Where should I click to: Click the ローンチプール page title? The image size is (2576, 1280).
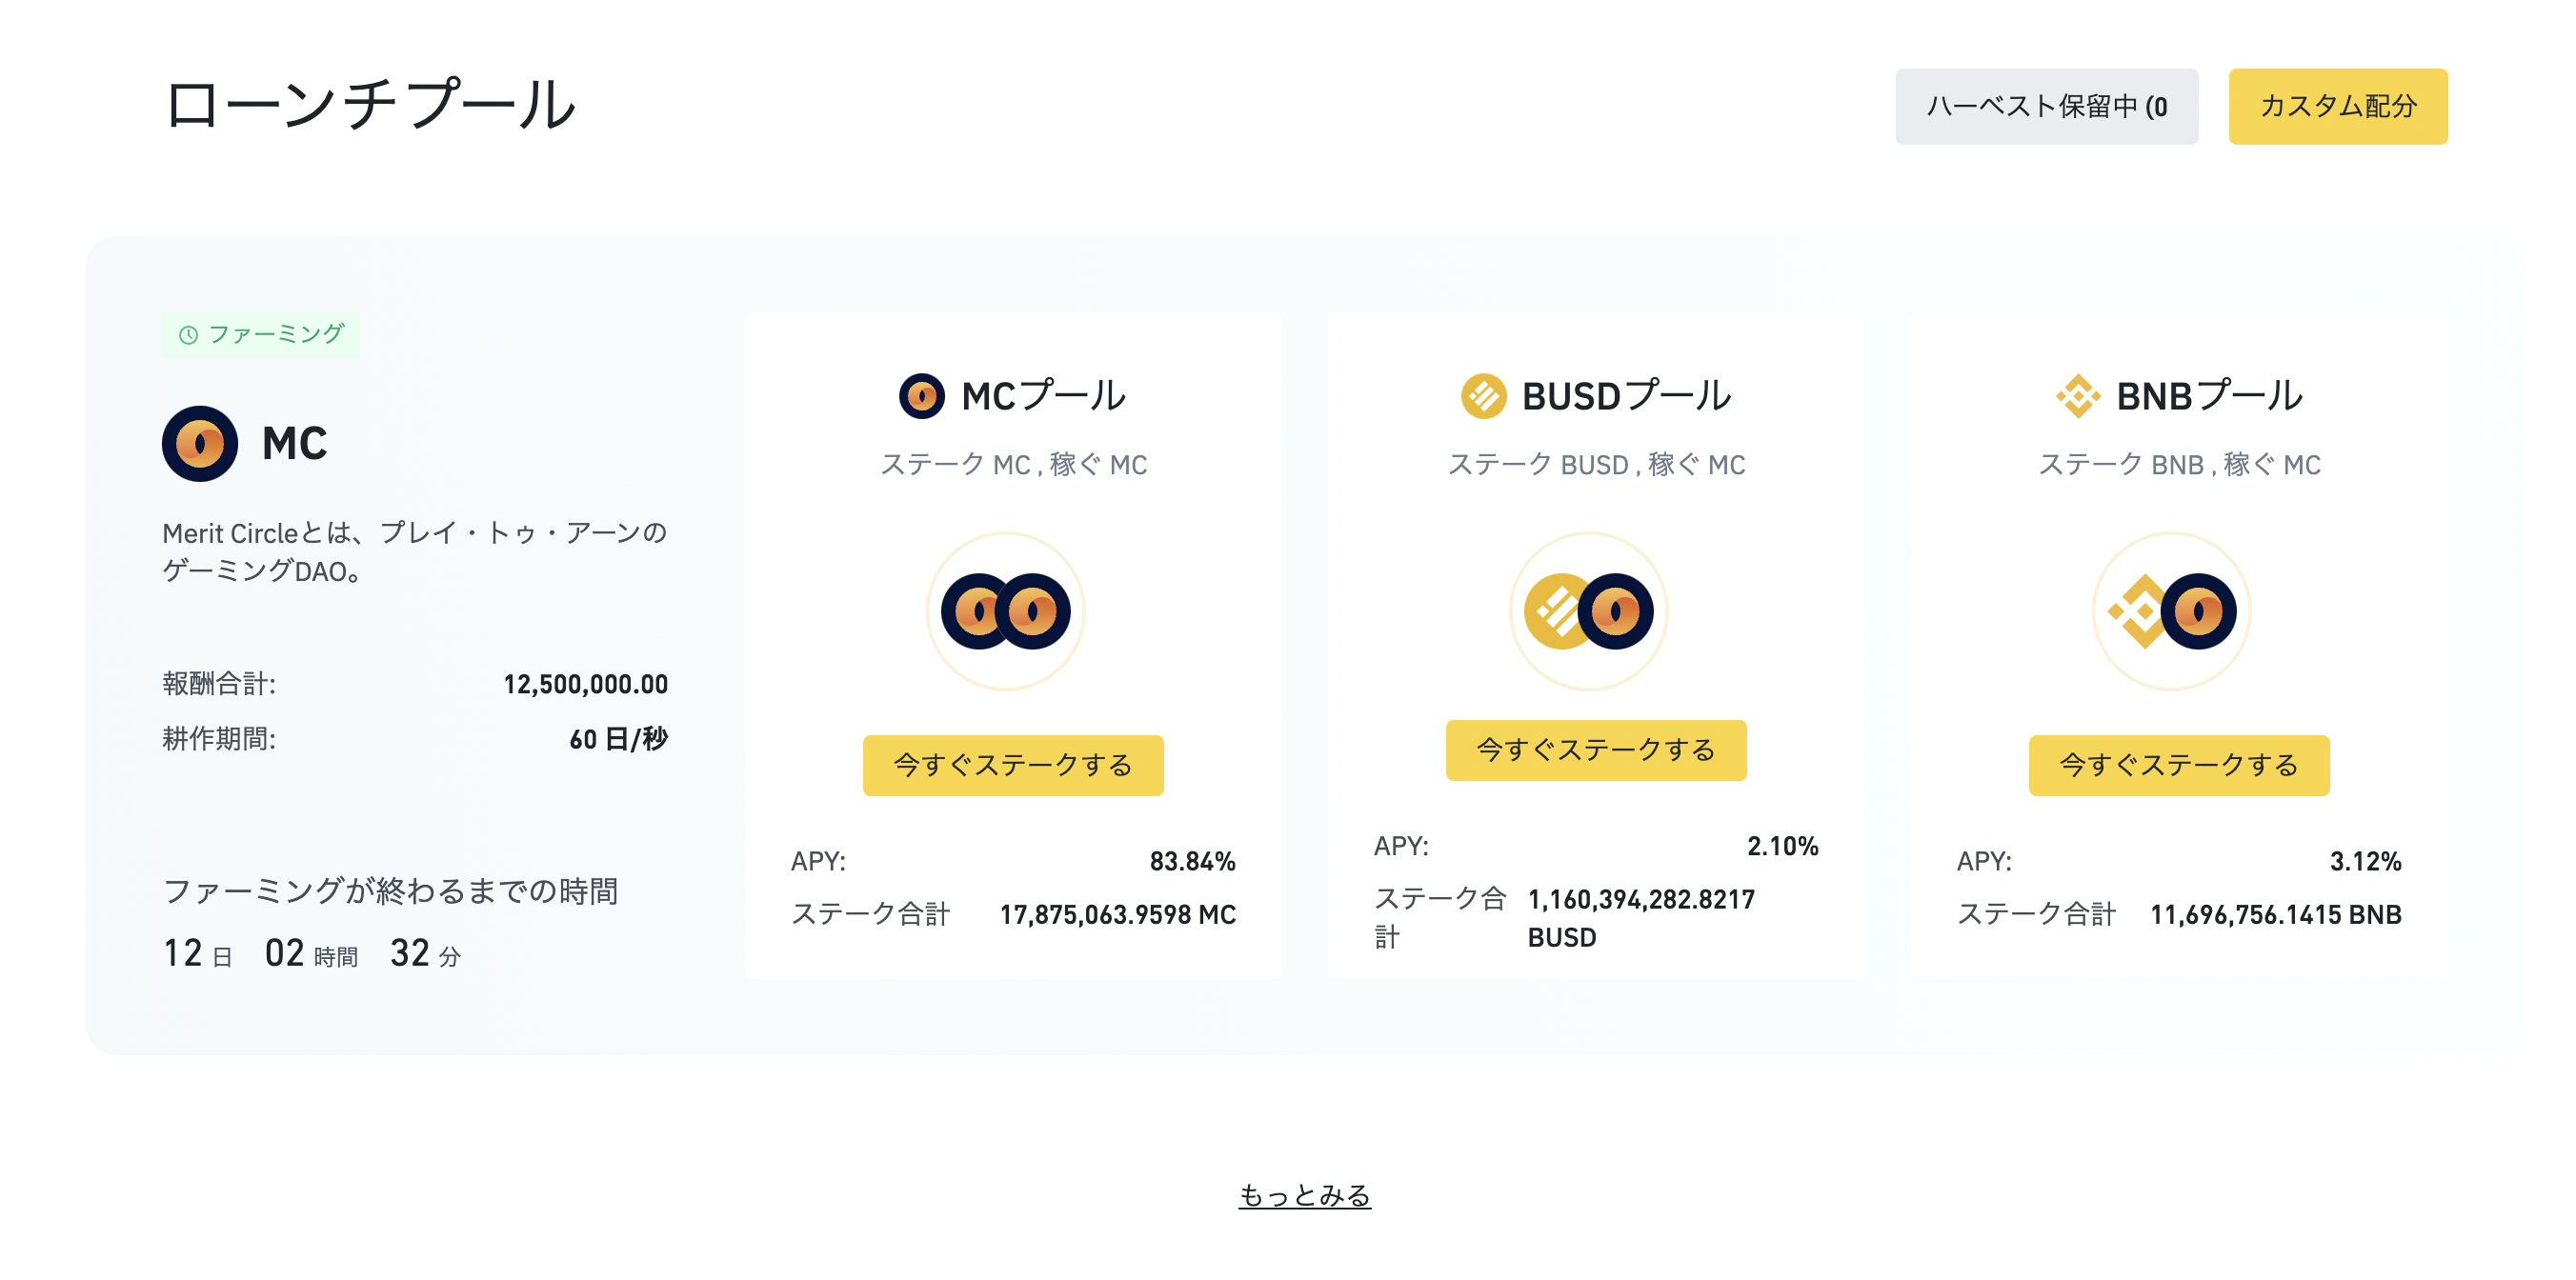(x=370, y=105)
